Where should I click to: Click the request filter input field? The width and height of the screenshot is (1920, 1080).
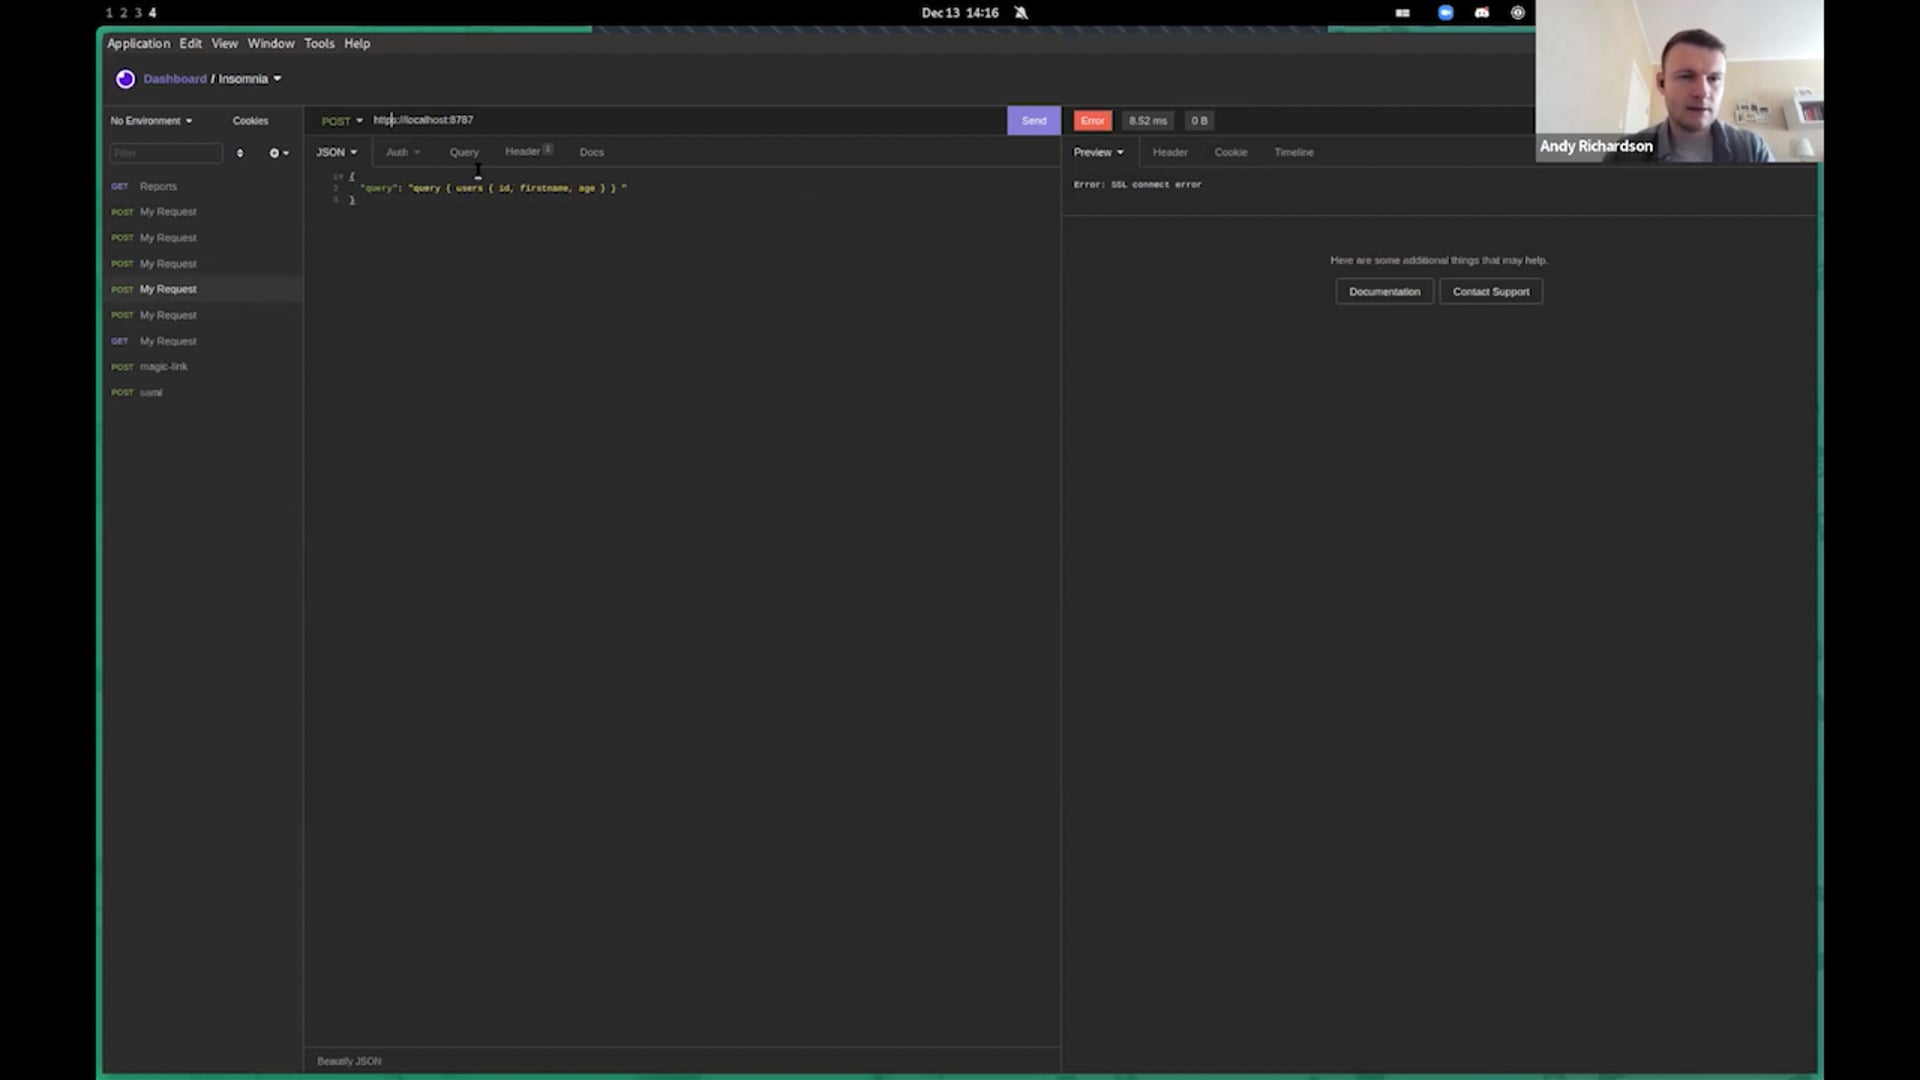click(x=166, y=153)
